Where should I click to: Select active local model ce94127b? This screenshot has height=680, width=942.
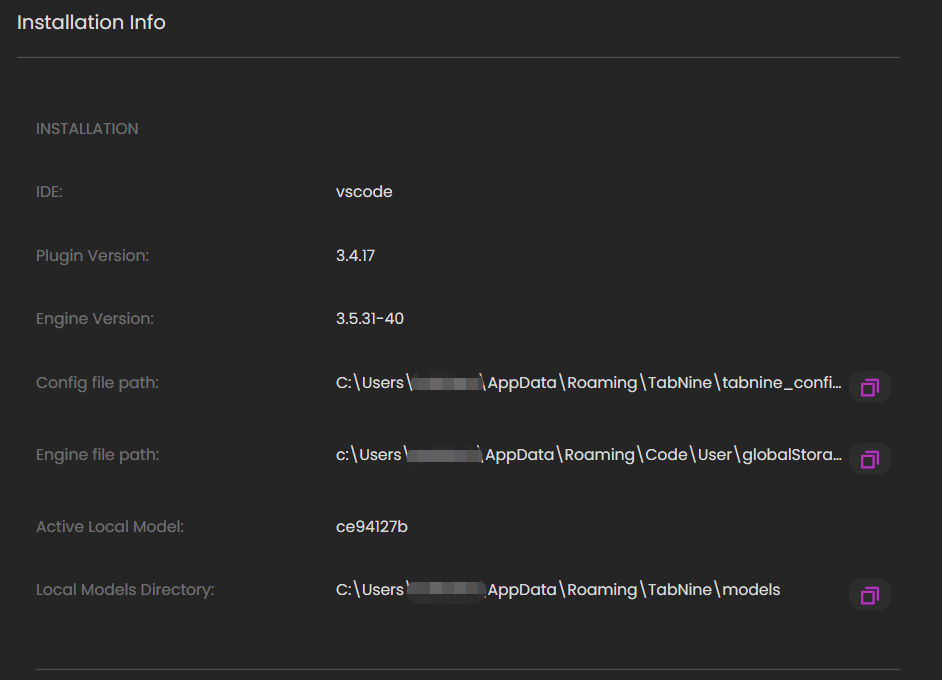371,526
